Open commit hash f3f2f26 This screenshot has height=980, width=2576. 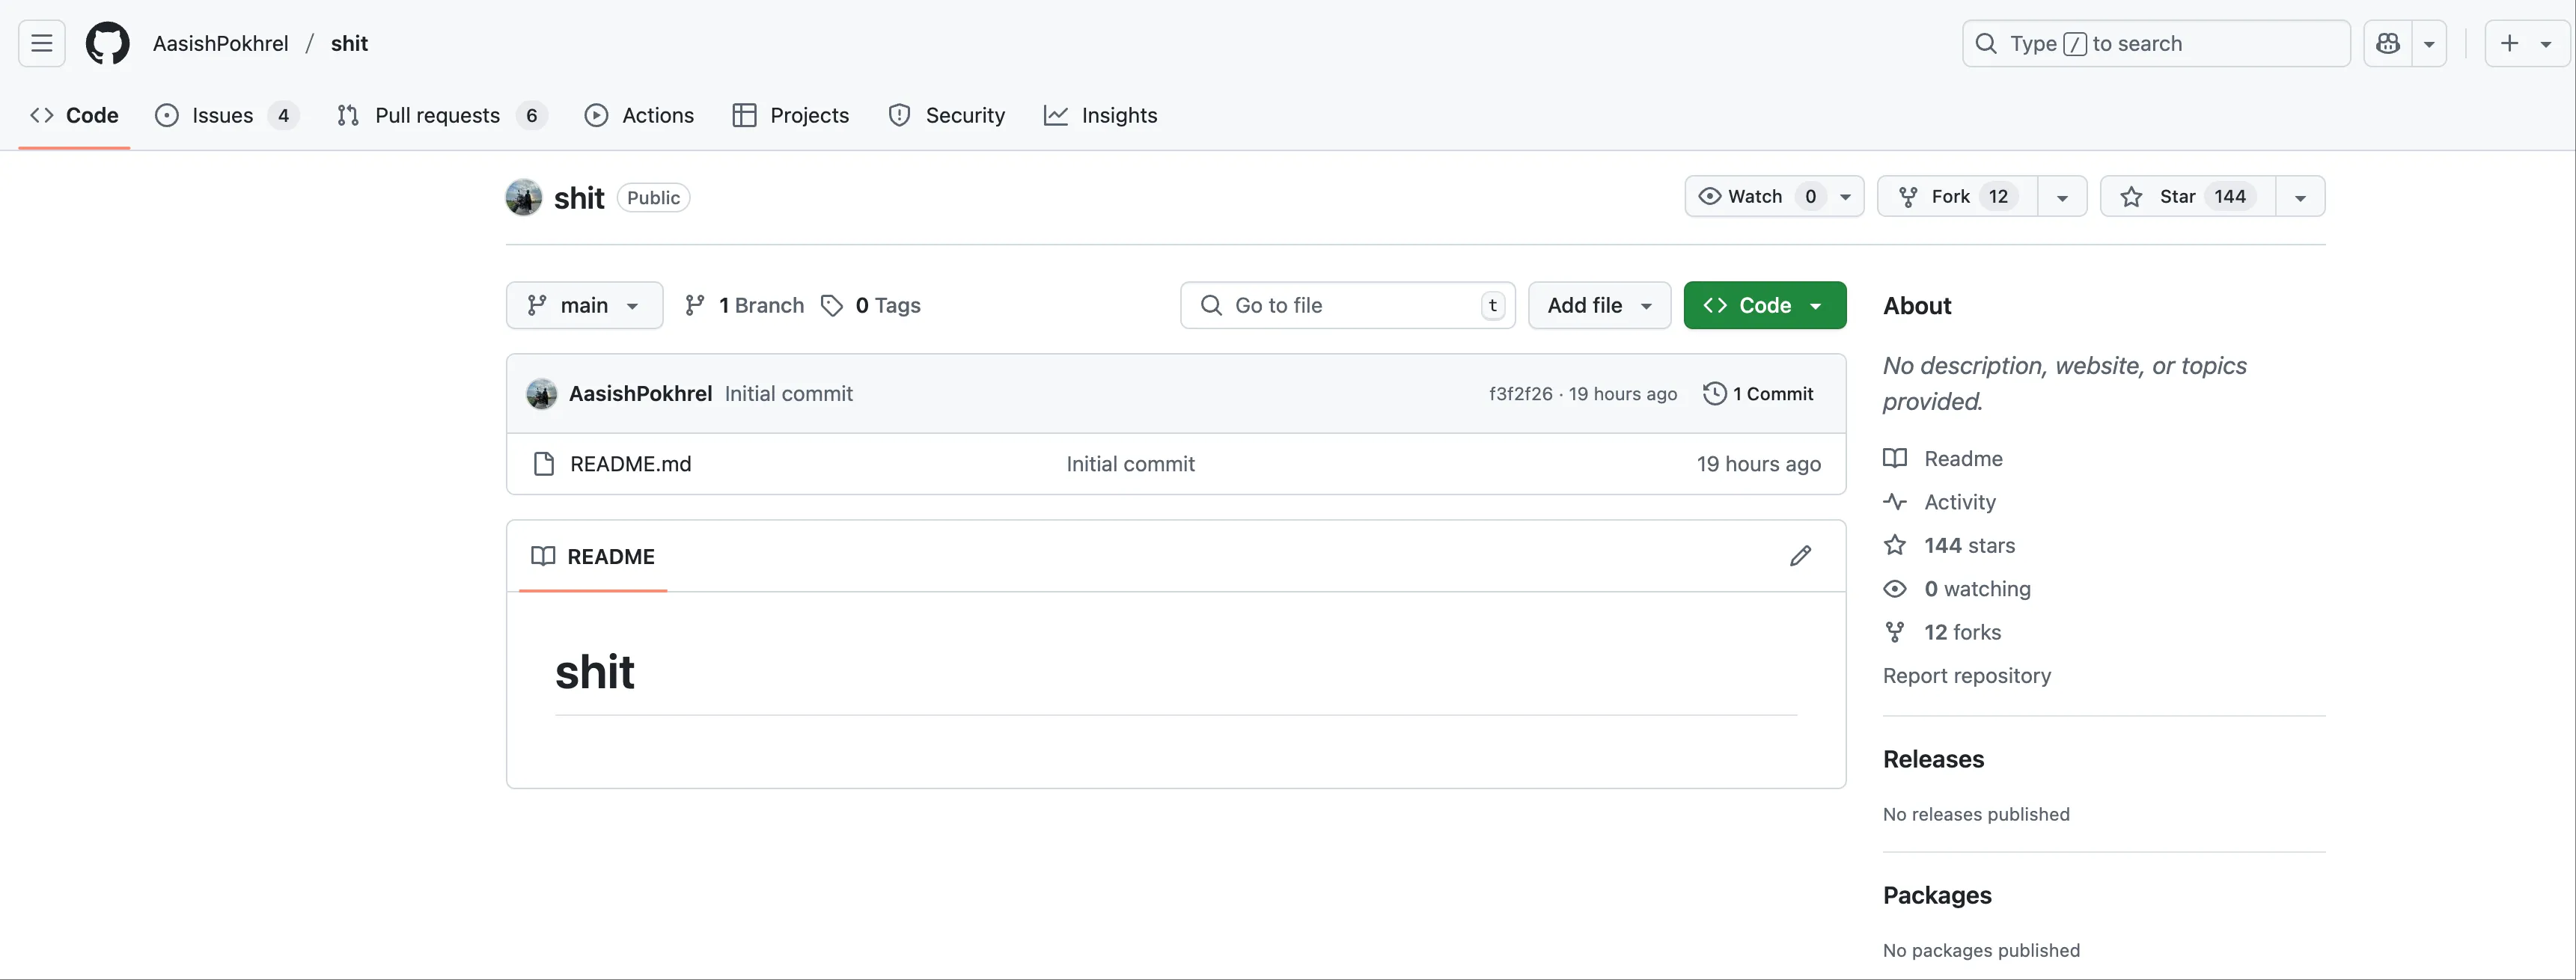tap(1520, 393)
